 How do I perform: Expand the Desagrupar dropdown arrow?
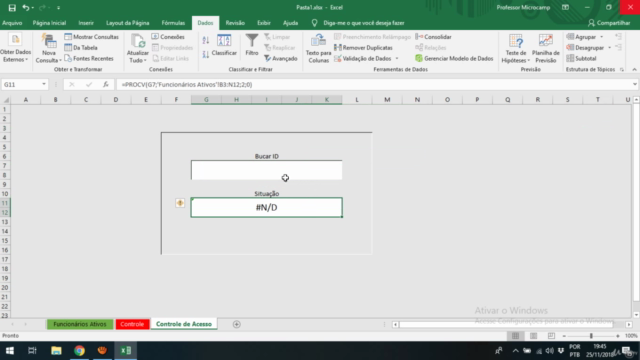coord(609,47)
